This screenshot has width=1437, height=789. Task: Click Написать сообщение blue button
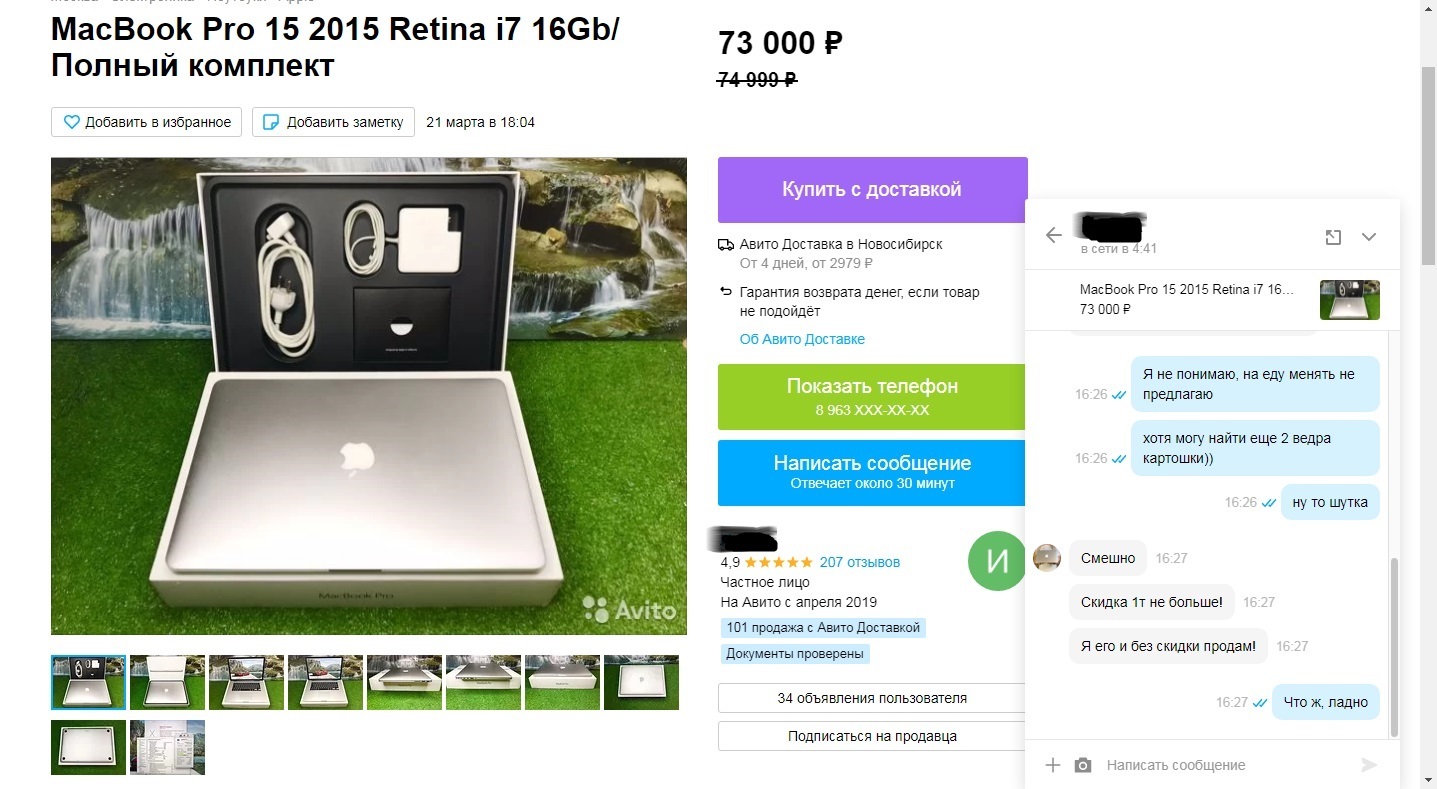(872, 472)
